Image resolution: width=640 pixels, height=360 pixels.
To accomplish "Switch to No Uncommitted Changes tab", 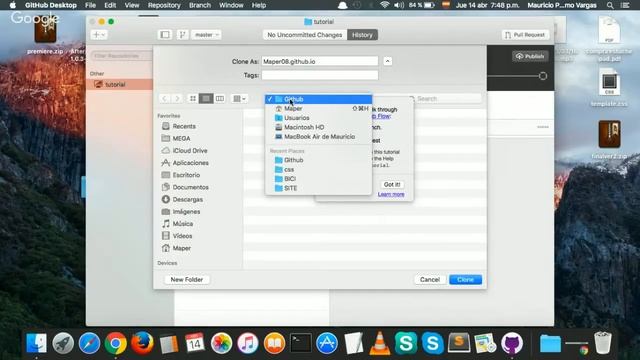I will (304, 35).
